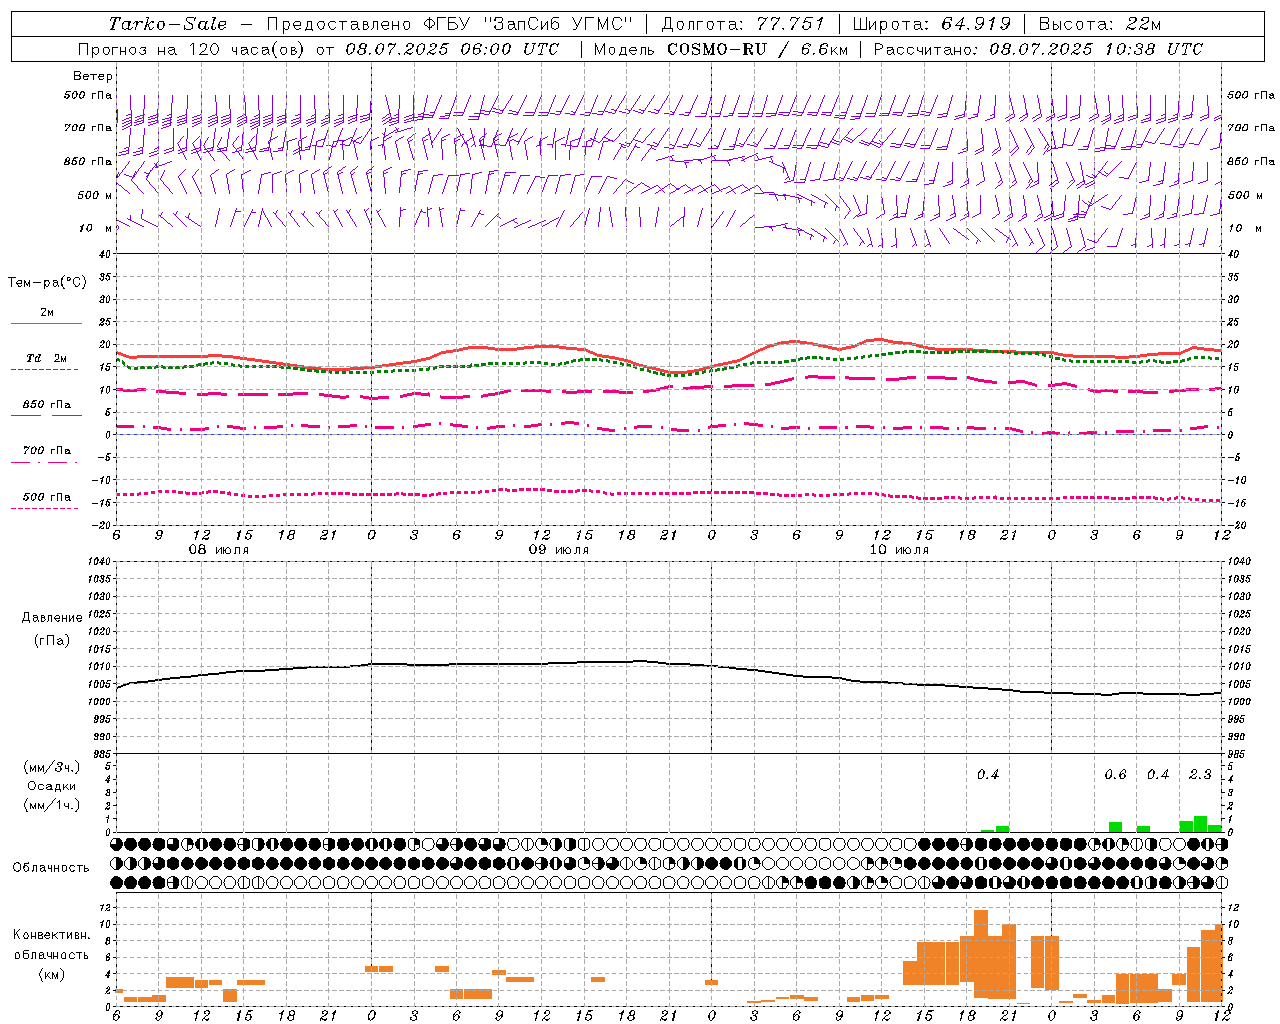
Task: Click the Долгота: 77.751 header field
Action: click(743, 24)
